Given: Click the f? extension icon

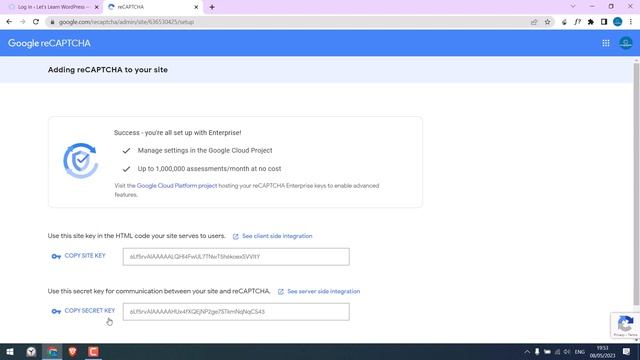Looking at the screenshot, I should tap(577, 22).
